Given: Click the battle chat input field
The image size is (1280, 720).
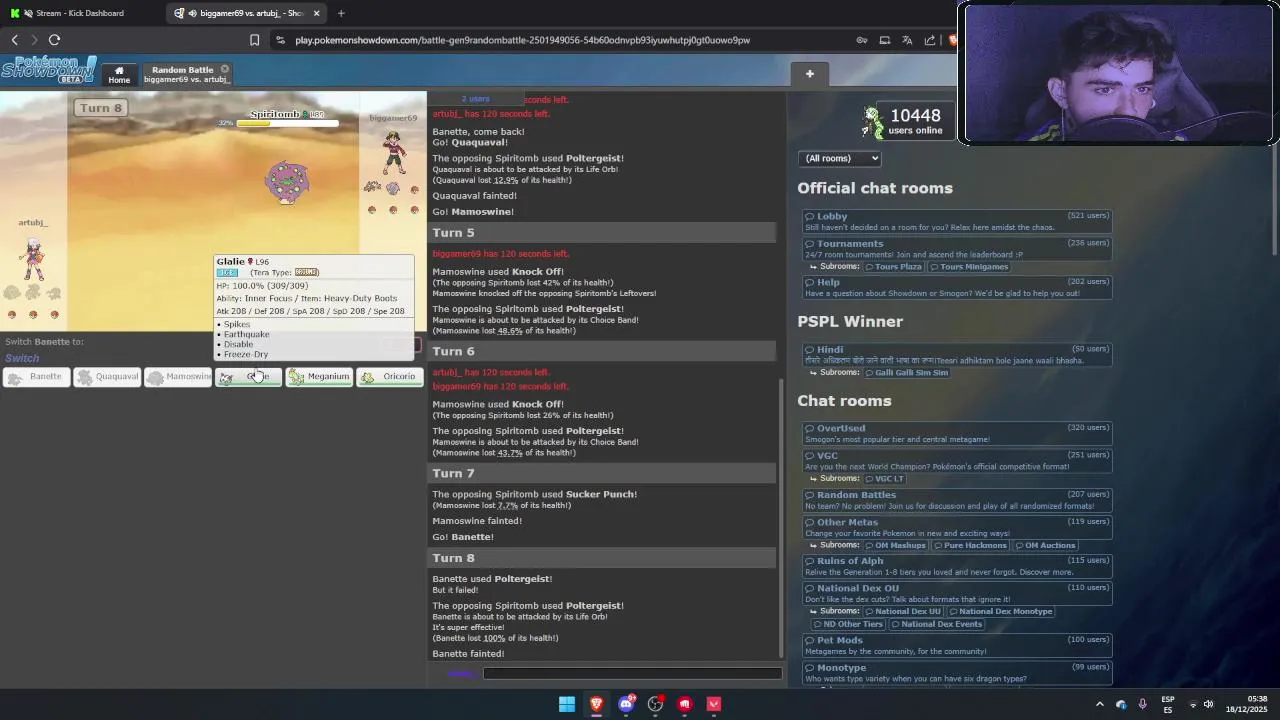Looking at the screenshot, I should click(x=632, y=673).
